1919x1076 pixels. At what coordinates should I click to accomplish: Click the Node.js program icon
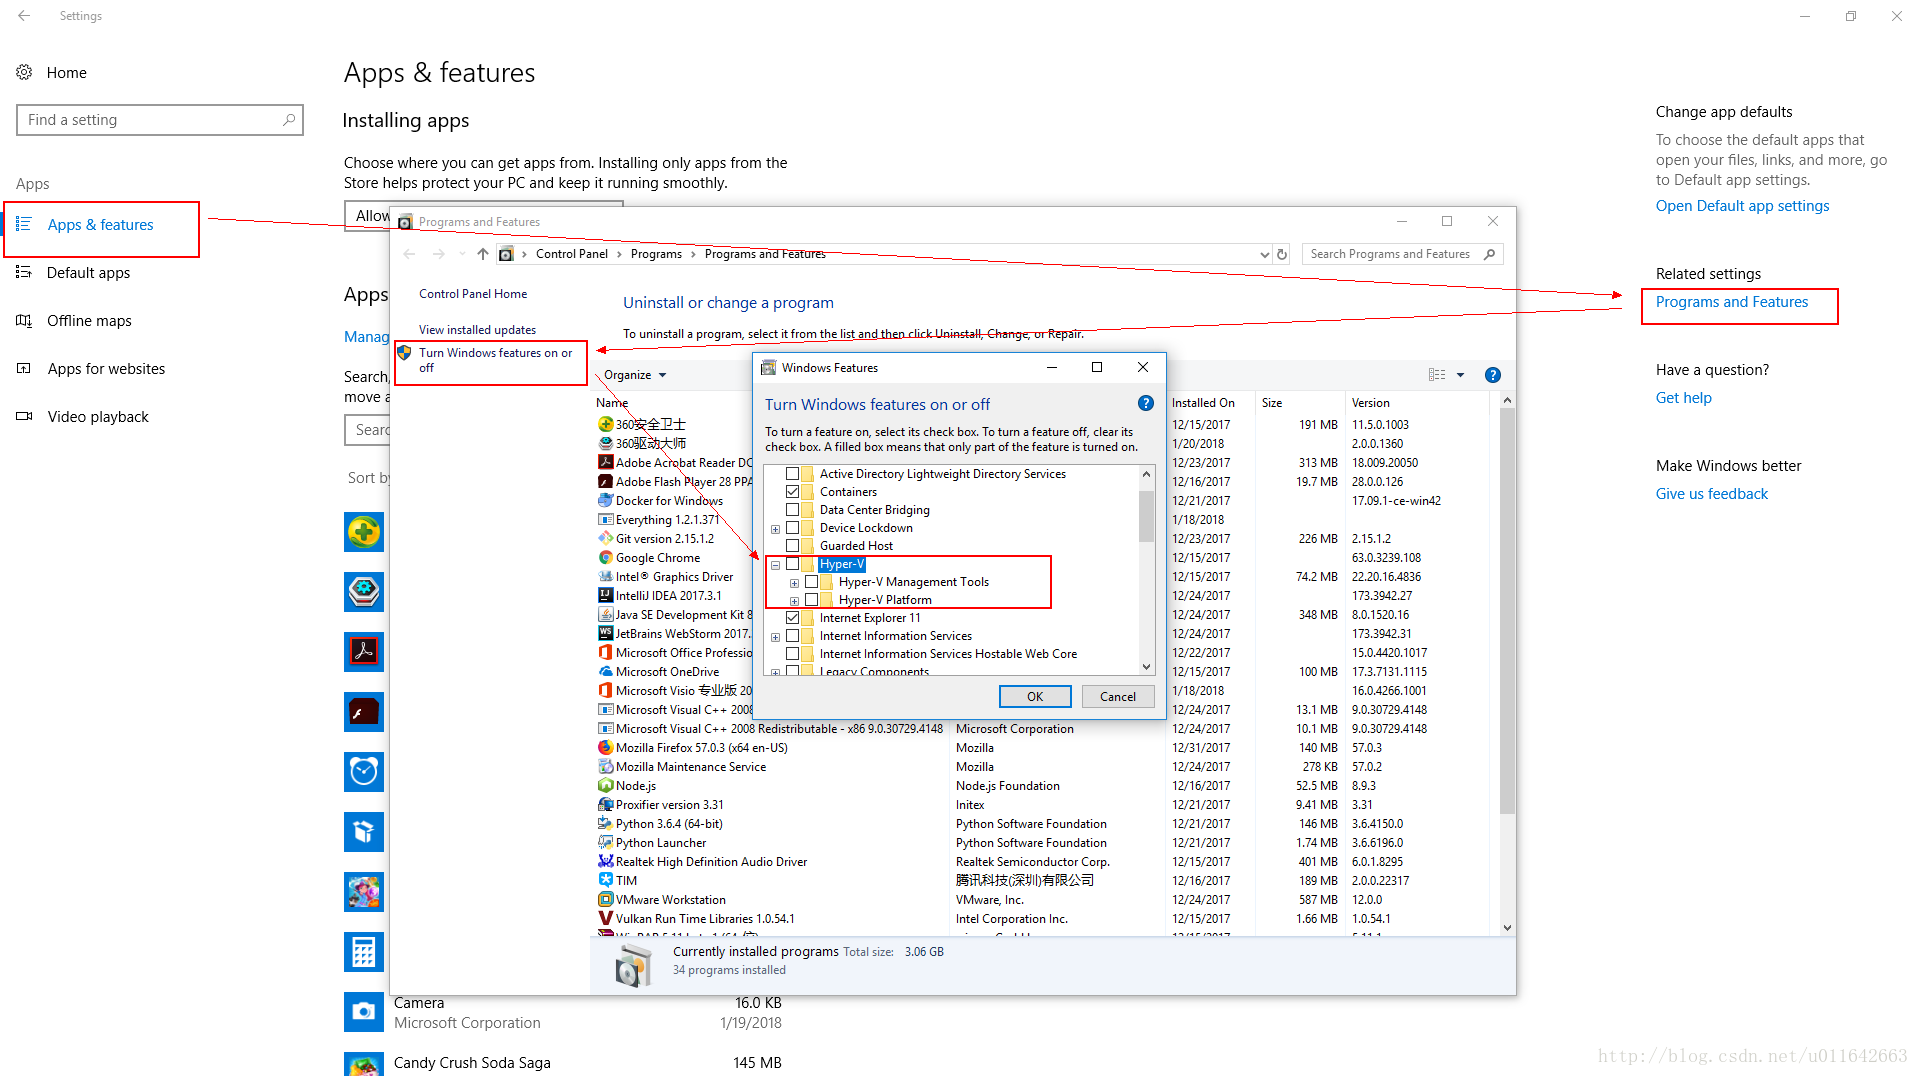pos(605,785)
